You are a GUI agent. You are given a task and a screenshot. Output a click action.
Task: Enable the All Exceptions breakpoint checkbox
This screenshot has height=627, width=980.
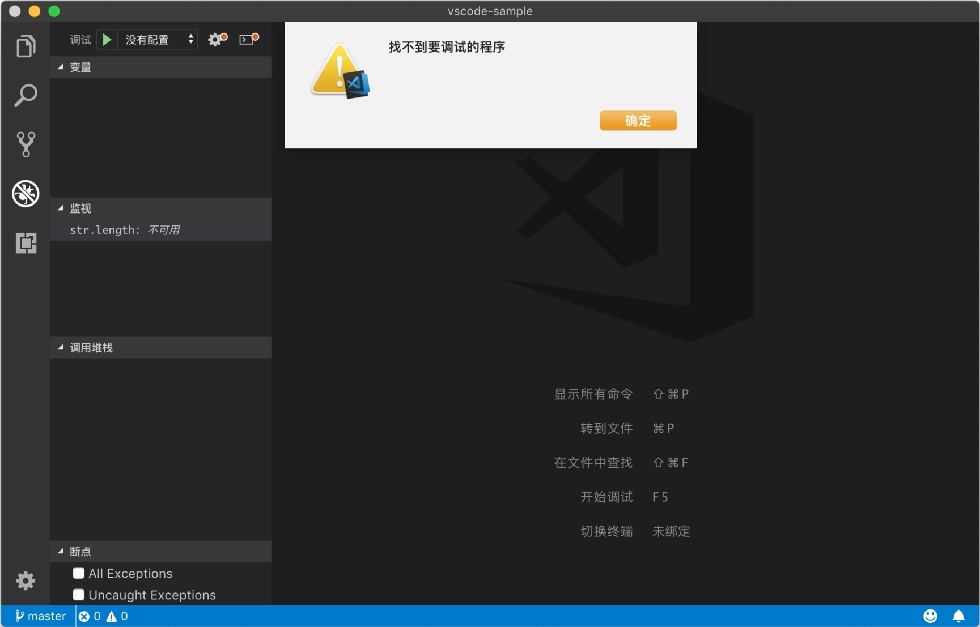pyautogui.click(x=78, y=573)
